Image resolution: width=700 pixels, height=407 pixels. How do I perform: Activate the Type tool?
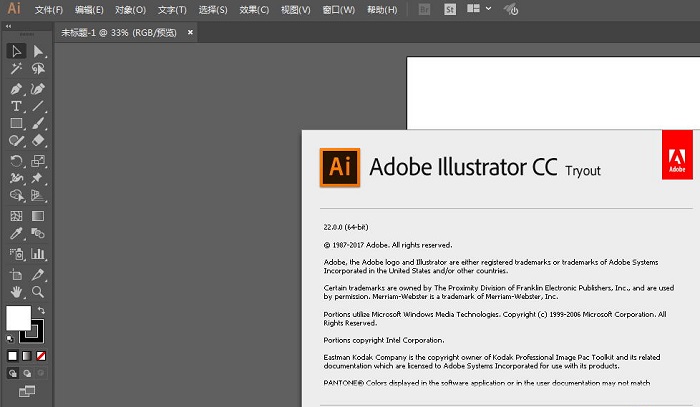tap(17, 106)
